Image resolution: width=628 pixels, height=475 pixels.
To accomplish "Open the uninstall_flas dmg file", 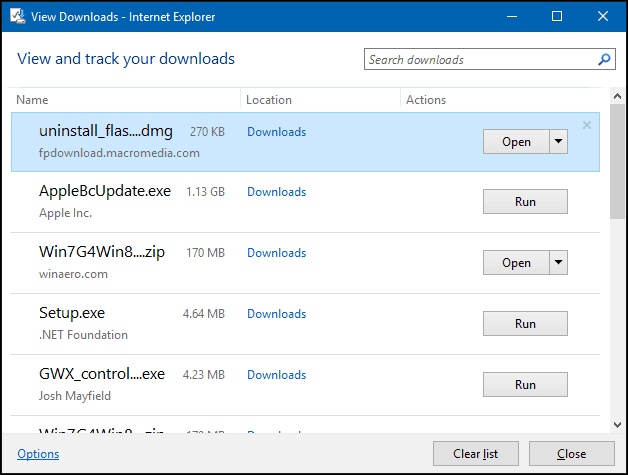I will pyautogui.click(x=516, y=141).
